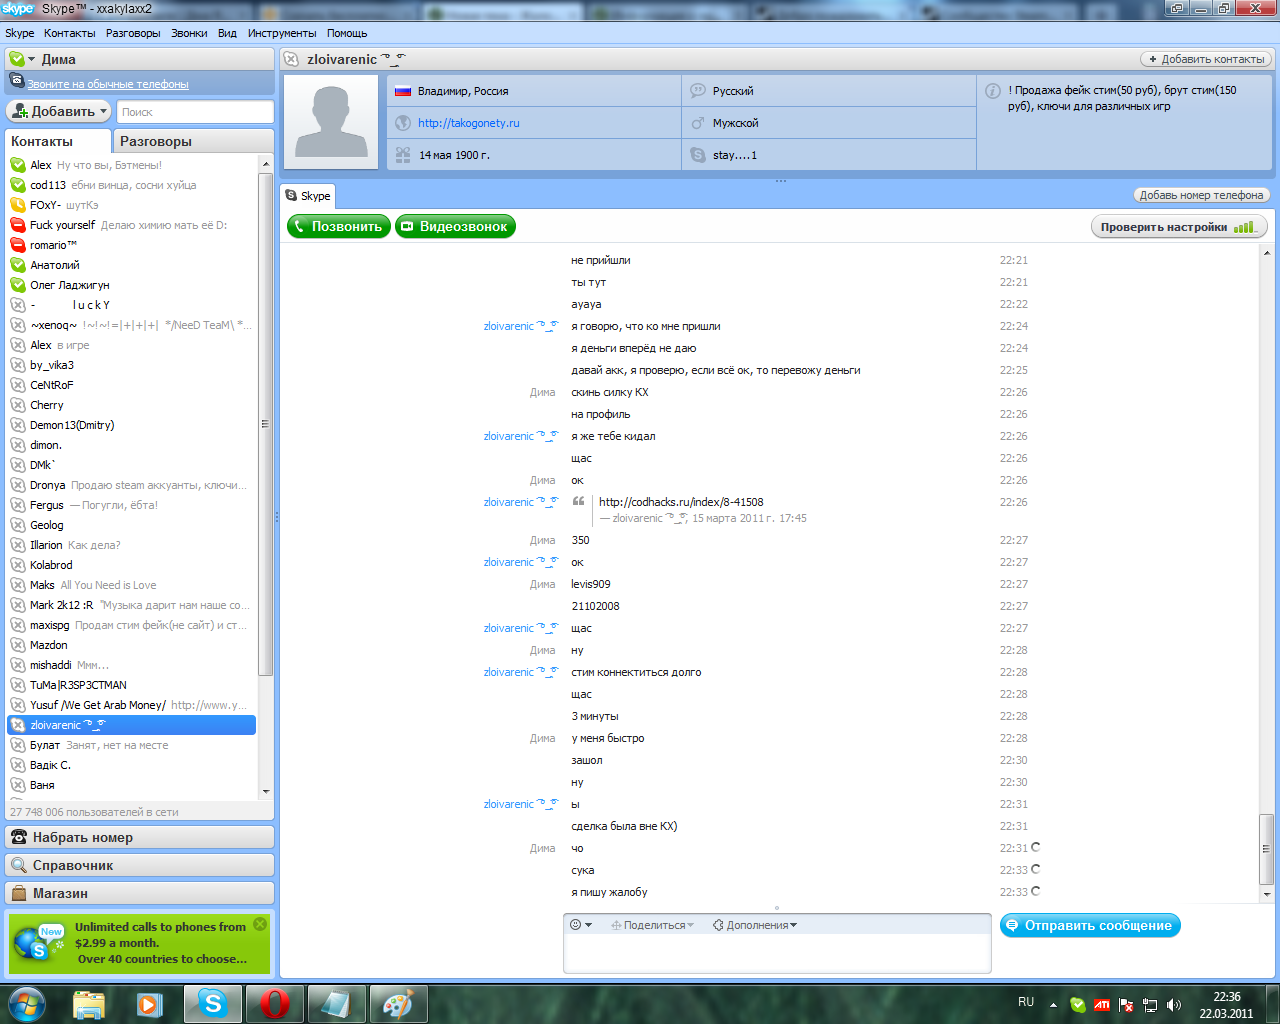This screenshot has height=1024, width=1280.
Task: Select contact Булат
Action: [x=131, y=745]
